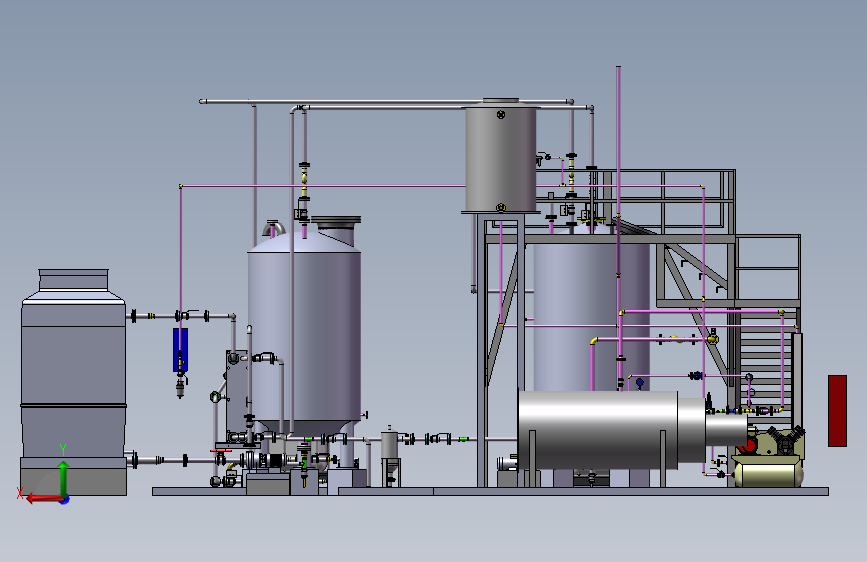Screen dimensions: 867x562
Task: Select the staircase on the platform structure
Action: click(765, 367)
